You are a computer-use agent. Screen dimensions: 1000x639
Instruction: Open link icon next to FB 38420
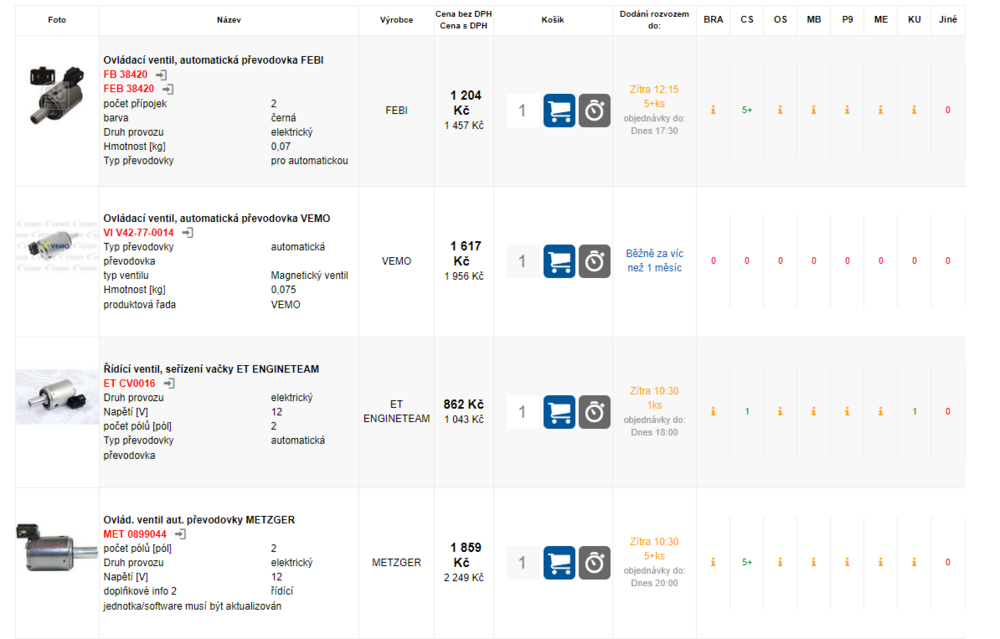coord(161,75)
